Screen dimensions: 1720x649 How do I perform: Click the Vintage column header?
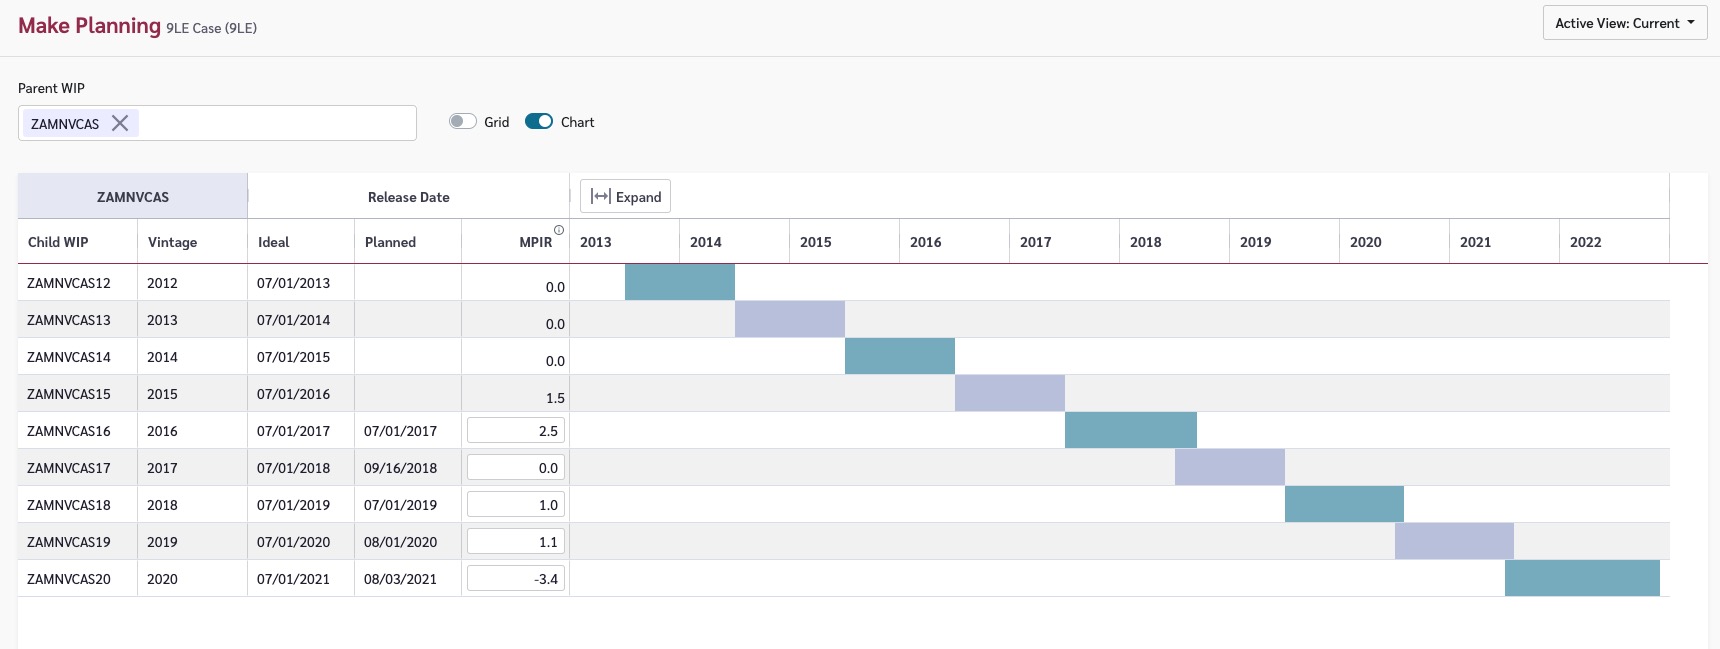click(173, 242)
